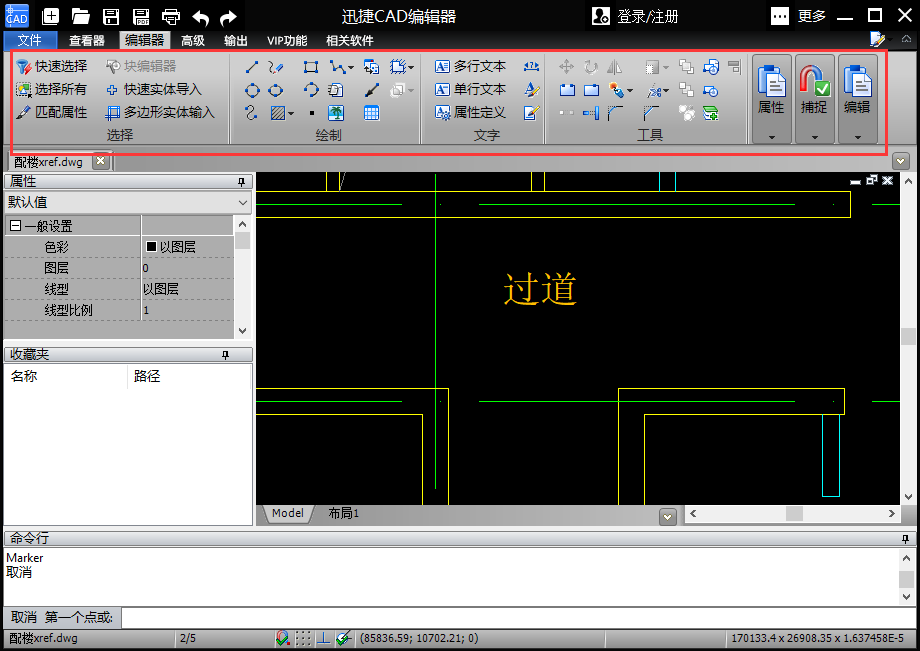The image size is (920, 651).
Task: Click the table grid icon
Action: pyautogui.click(x=371, y=113)
